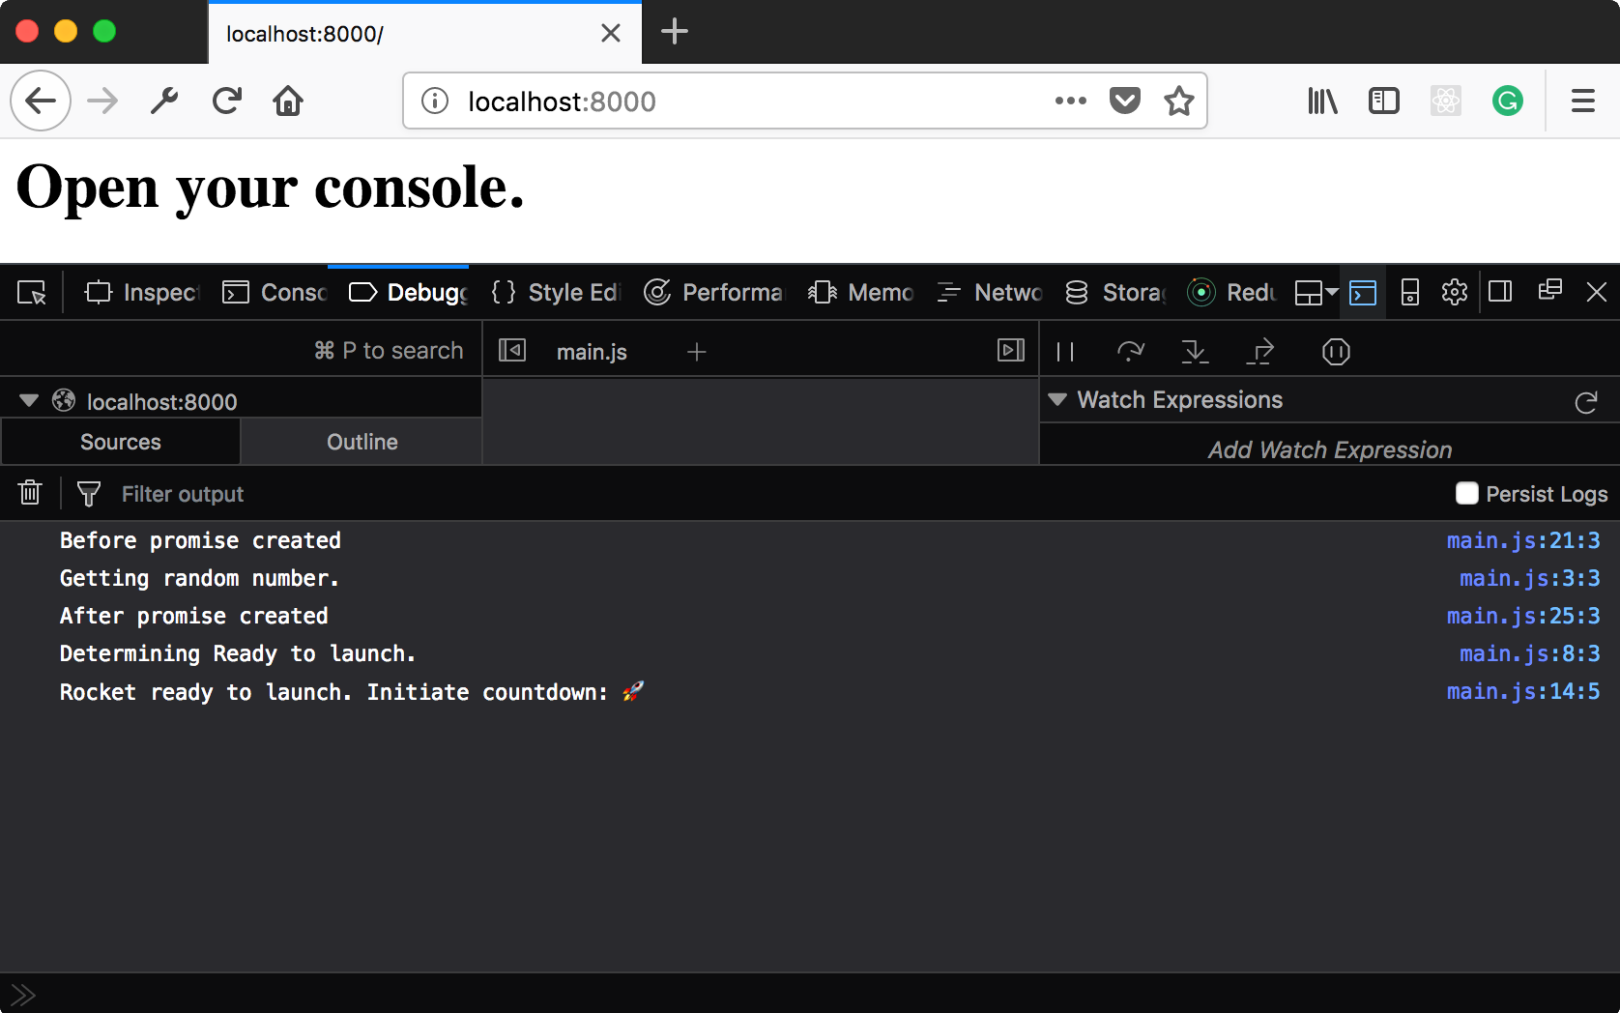Screen dimensions: 1620x1013
Task: Go forward one page
Action: [x=102, y=101]
